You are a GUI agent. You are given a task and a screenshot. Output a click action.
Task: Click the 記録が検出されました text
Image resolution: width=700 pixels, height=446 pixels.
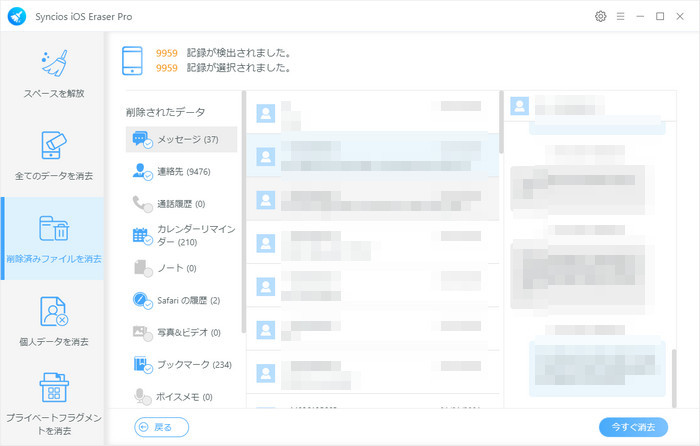coord(239,53)
